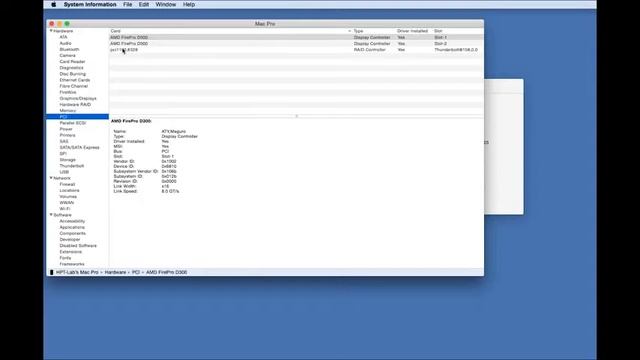The image size is (640, 360).
Task: Select Accessibility under Software
Action: [72, 221]
